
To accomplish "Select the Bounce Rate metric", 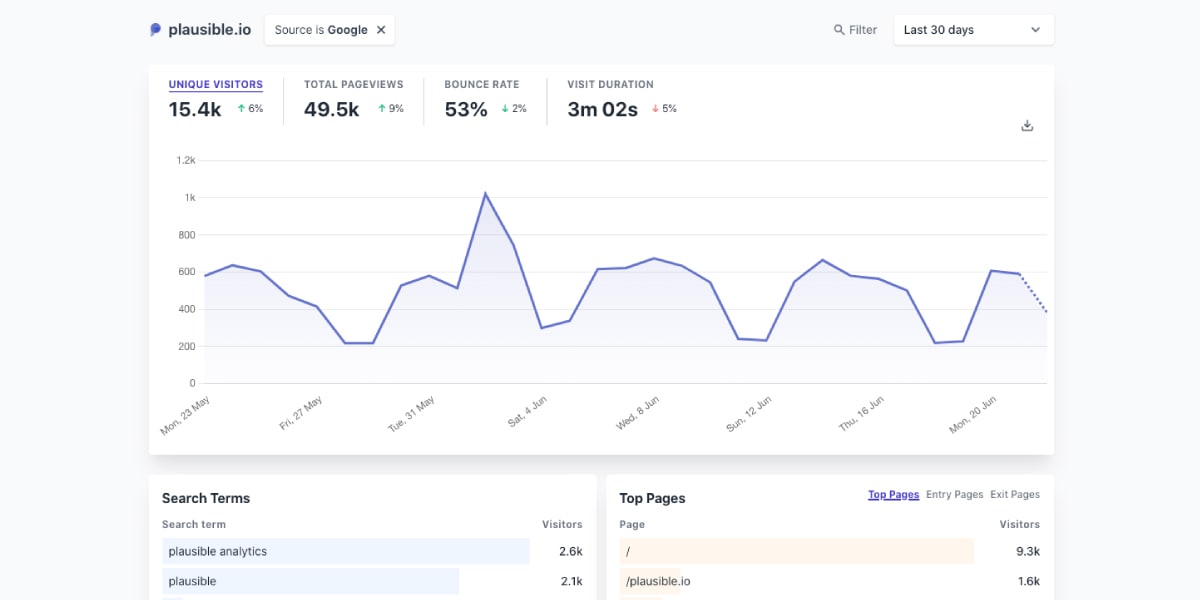I will point(482,85).
